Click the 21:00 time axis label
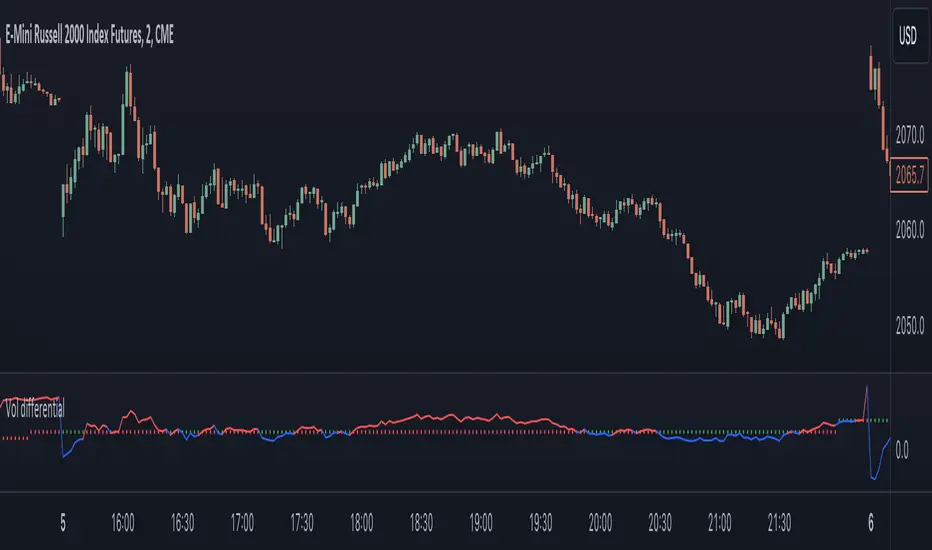932x550 pixels. (720, 523)
